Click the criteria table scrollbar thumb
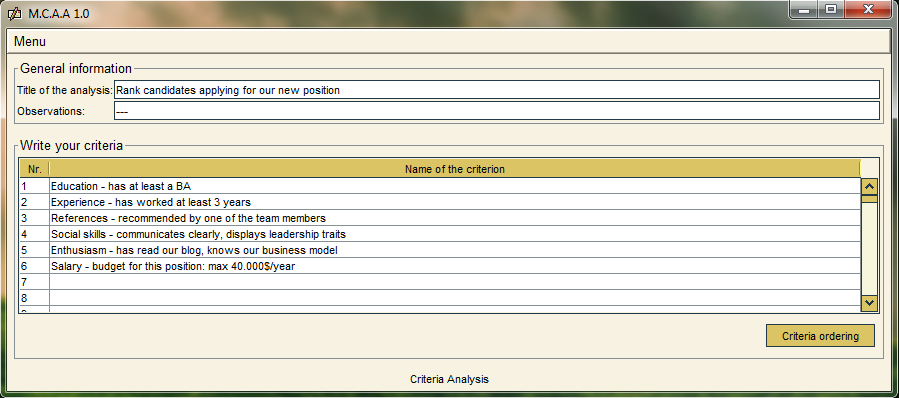The image size is (899, 398). pyautogui.click(x=869, y=199)
